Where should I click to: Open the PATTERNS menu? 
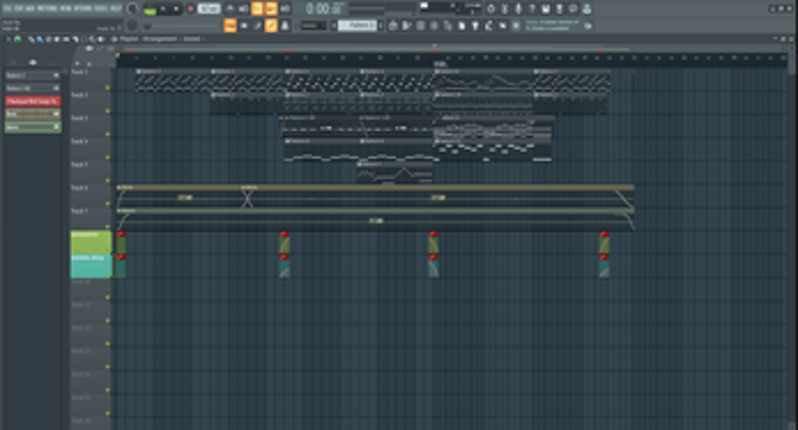(x=47, y=9)
